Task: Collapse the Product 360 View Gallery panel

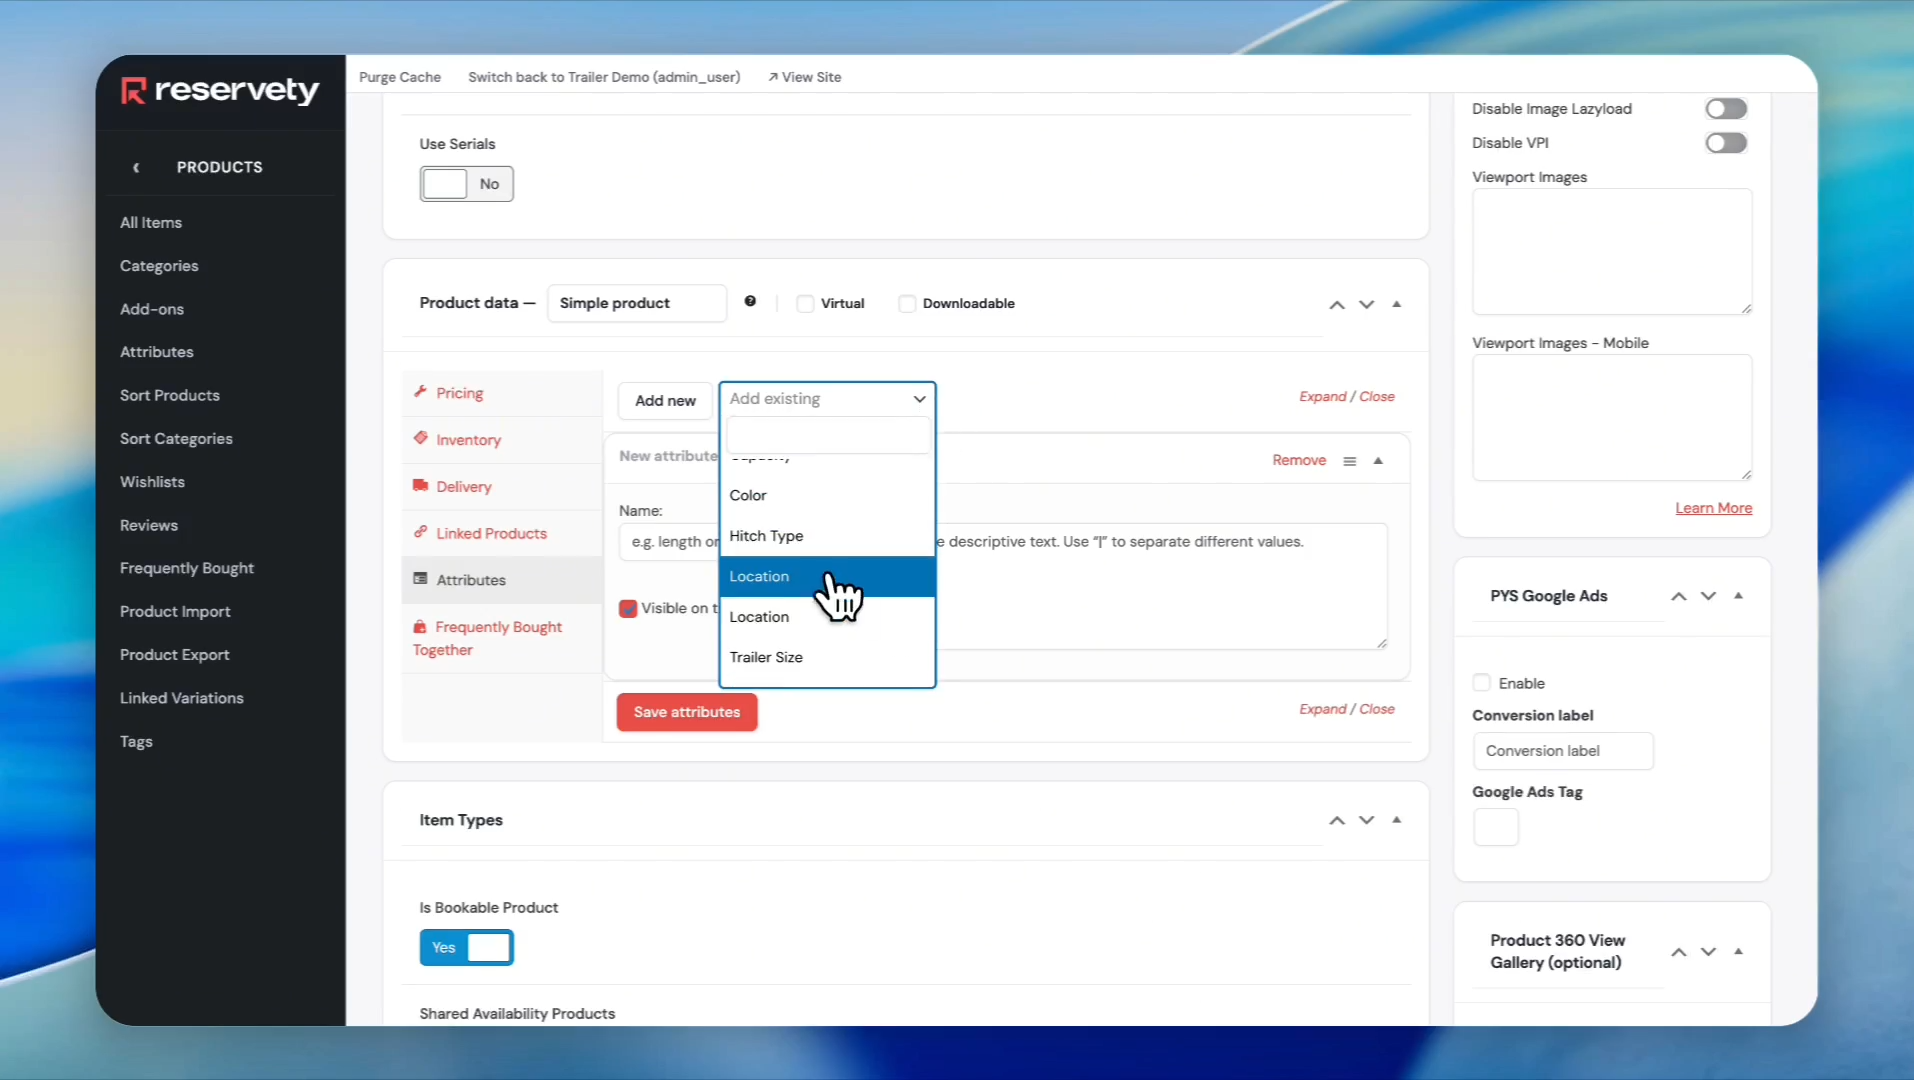Action: 1739,951
